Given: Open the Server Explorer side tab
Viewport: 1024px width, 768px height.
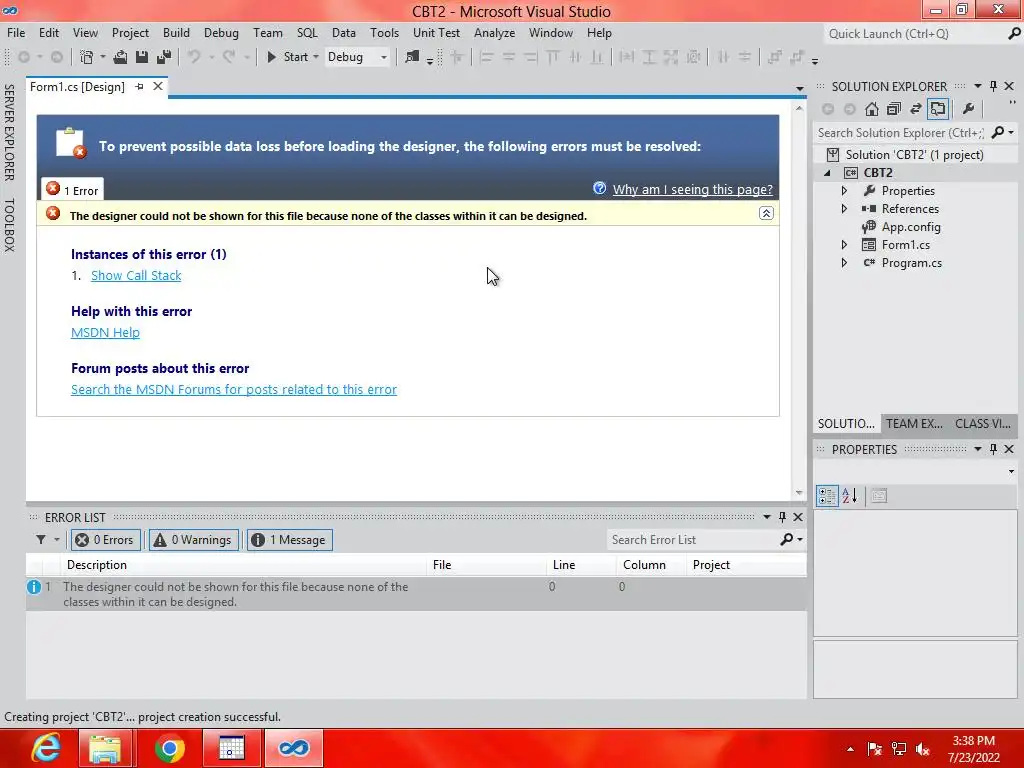Looking at the screenshot, I should 9,132.
